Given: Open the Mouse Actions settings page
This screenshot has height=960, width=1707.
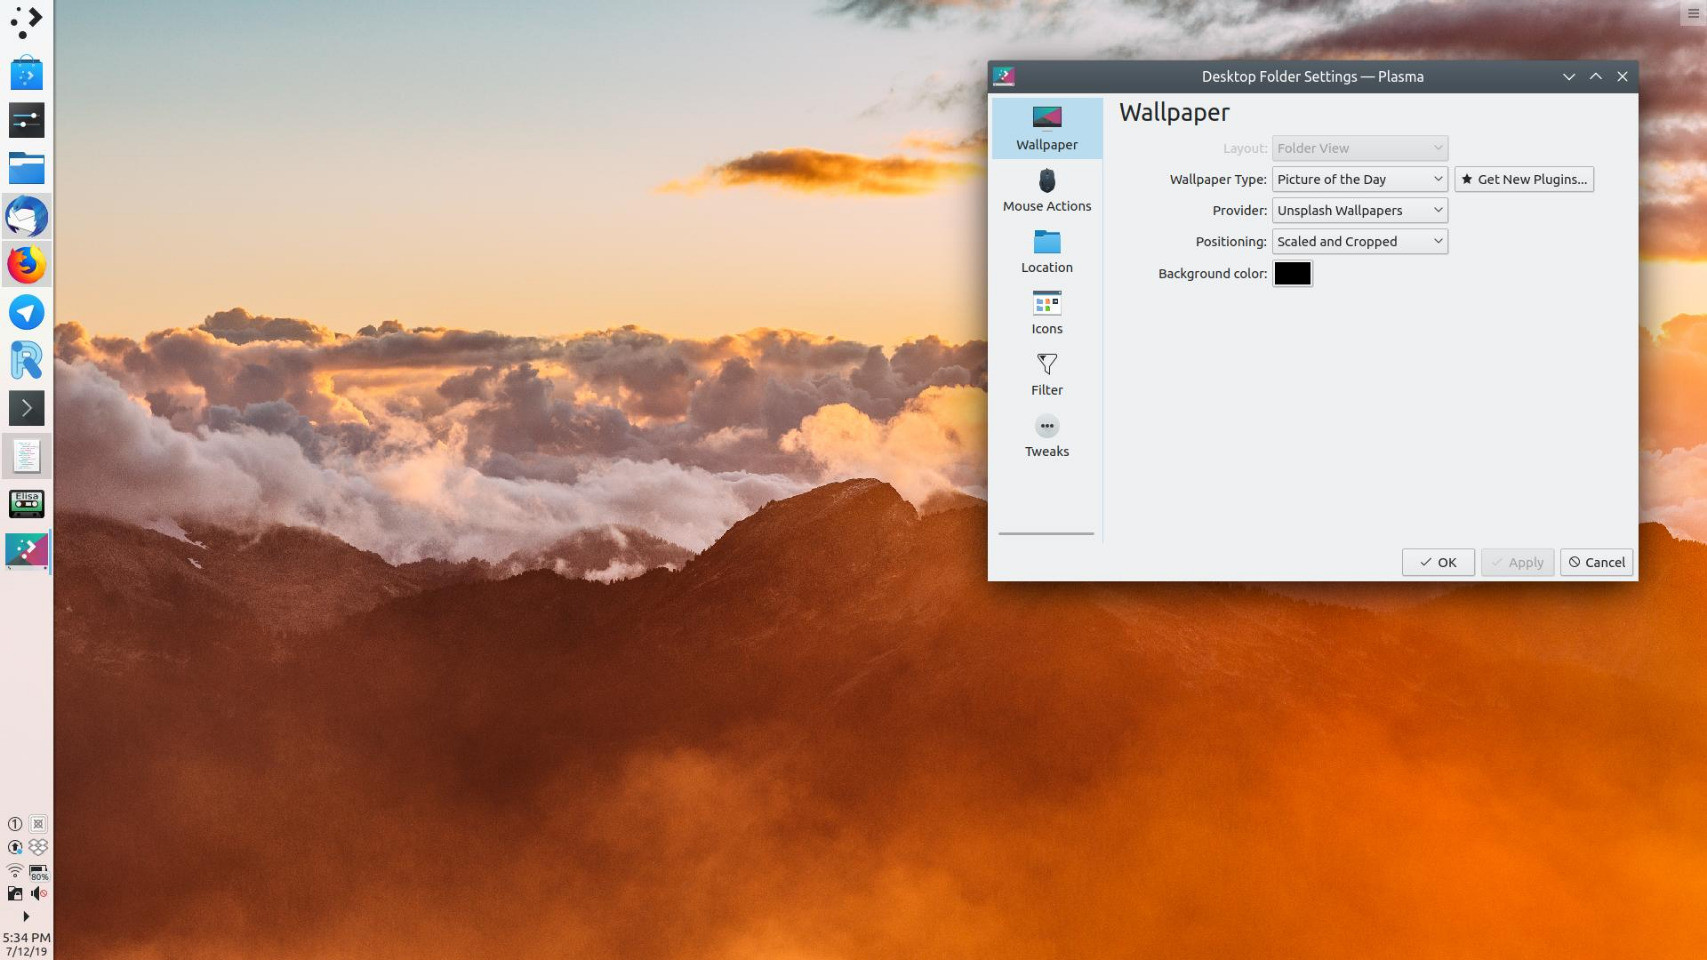Looking at the screenshot, I should point(1046,190).
